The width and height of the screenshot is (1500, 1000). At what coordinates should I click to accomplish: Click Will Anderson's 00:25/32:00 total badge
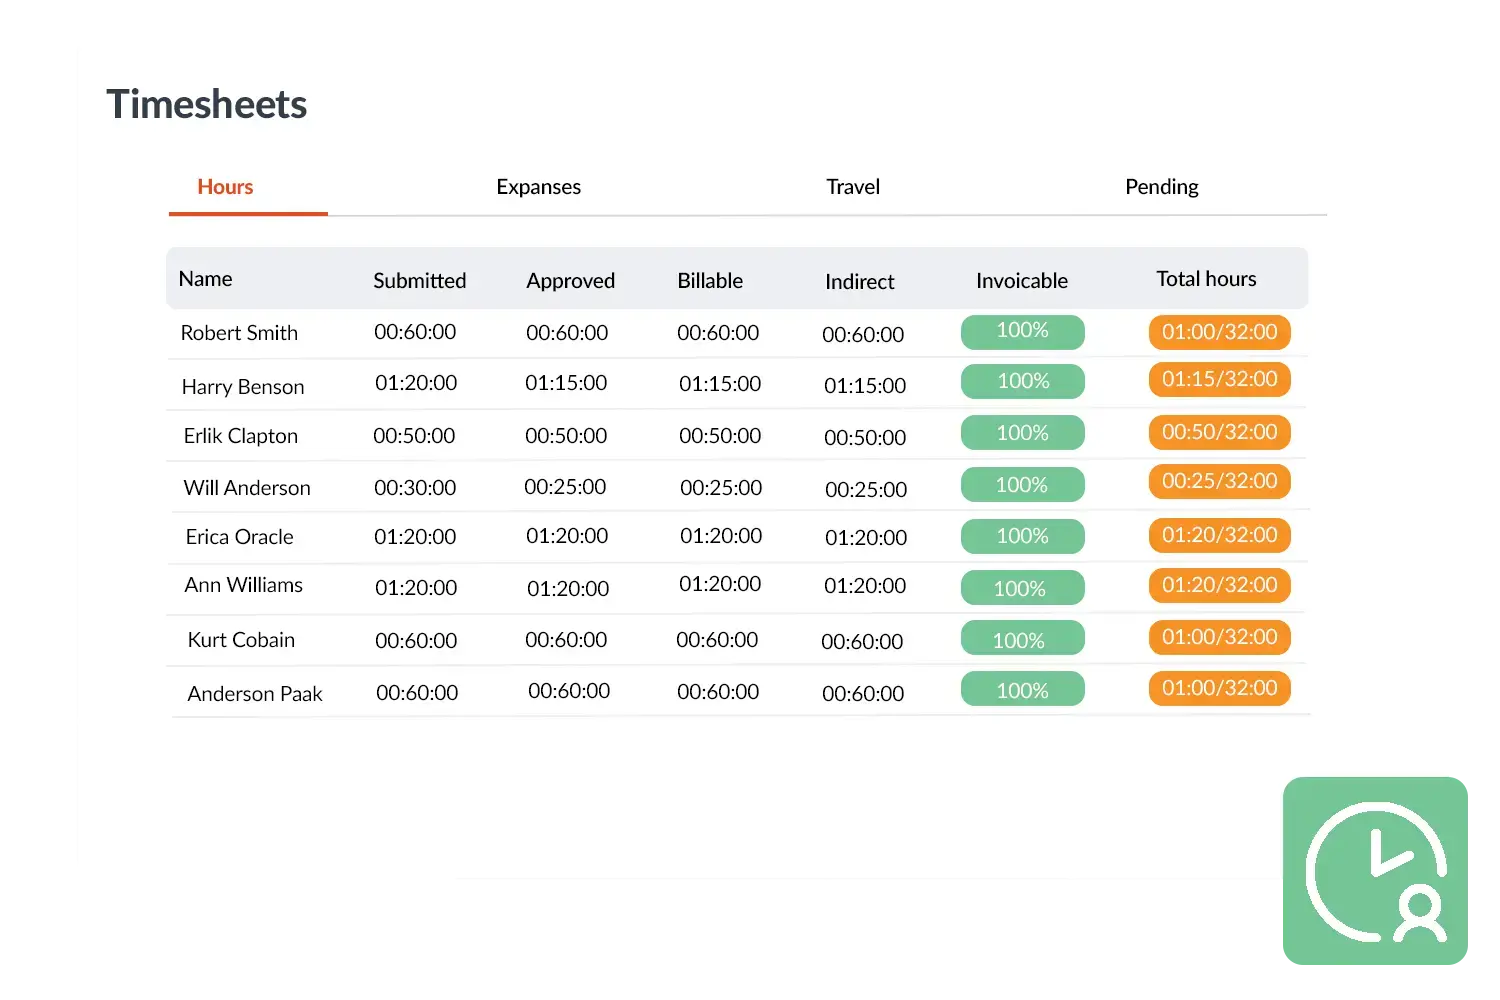click(1219, 481)
